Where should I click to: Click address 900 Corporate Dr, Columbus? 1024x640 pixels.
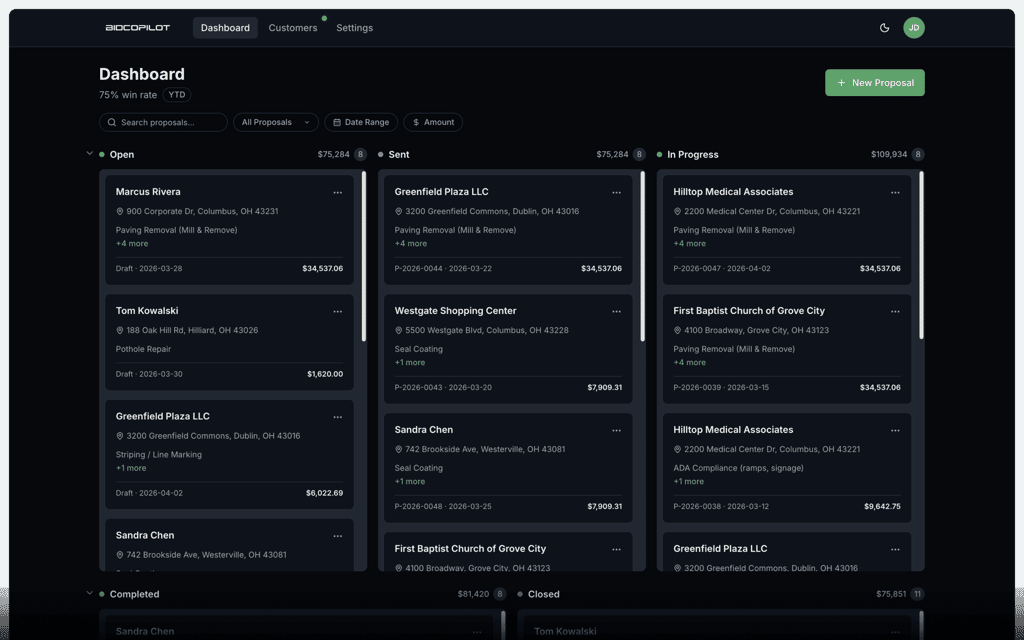(x=202, y=211)
